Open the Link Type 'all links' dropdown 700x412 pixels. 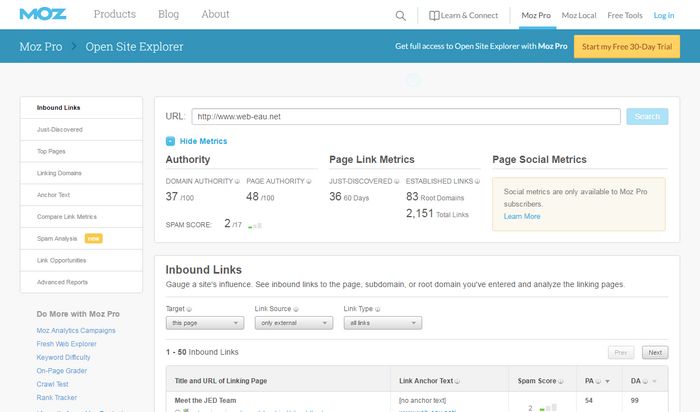click(383, 323)
